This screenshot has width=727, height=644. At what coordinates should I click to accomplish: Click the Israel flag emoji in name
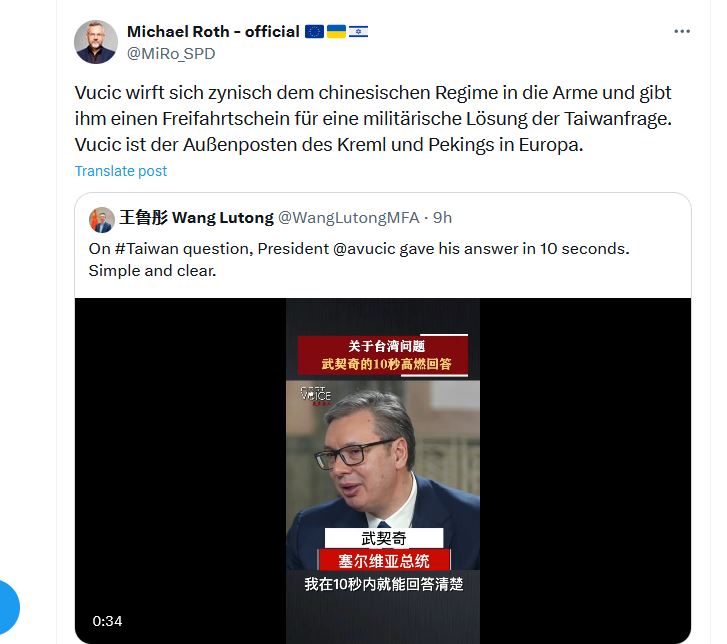[x=358, y=32]
